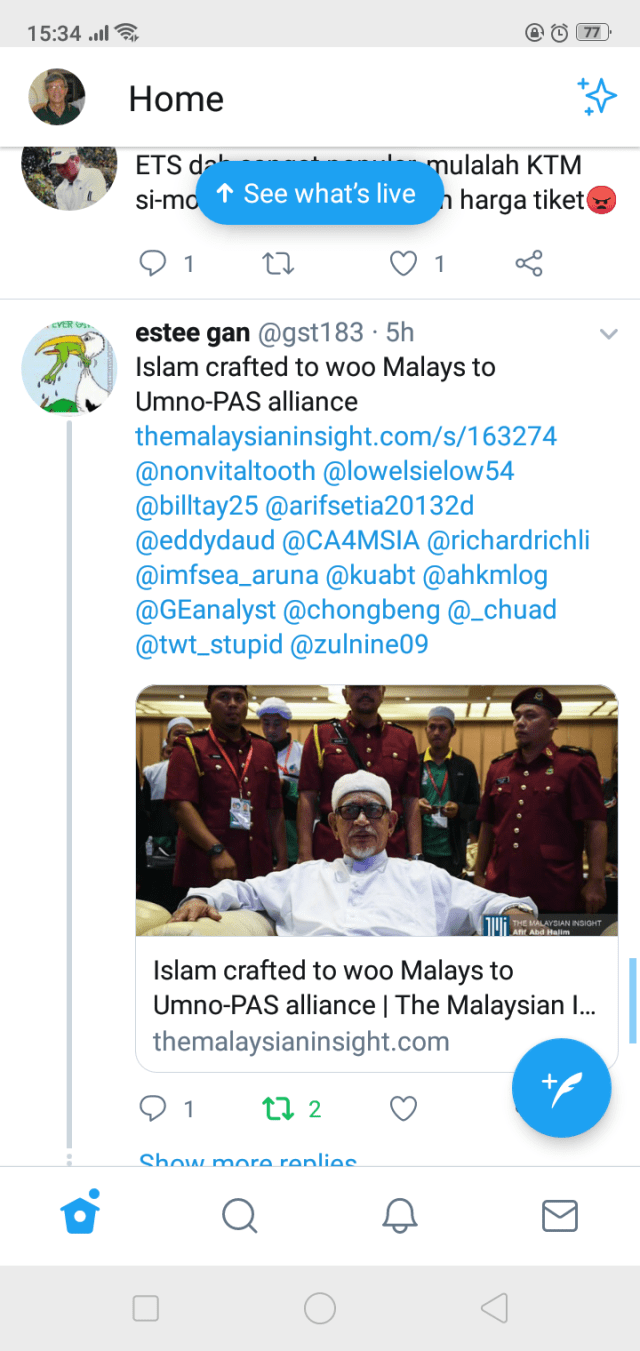640x1351 pixels.
Task: Tap the sparkle latest tweets icon
Action: [597, 97]
